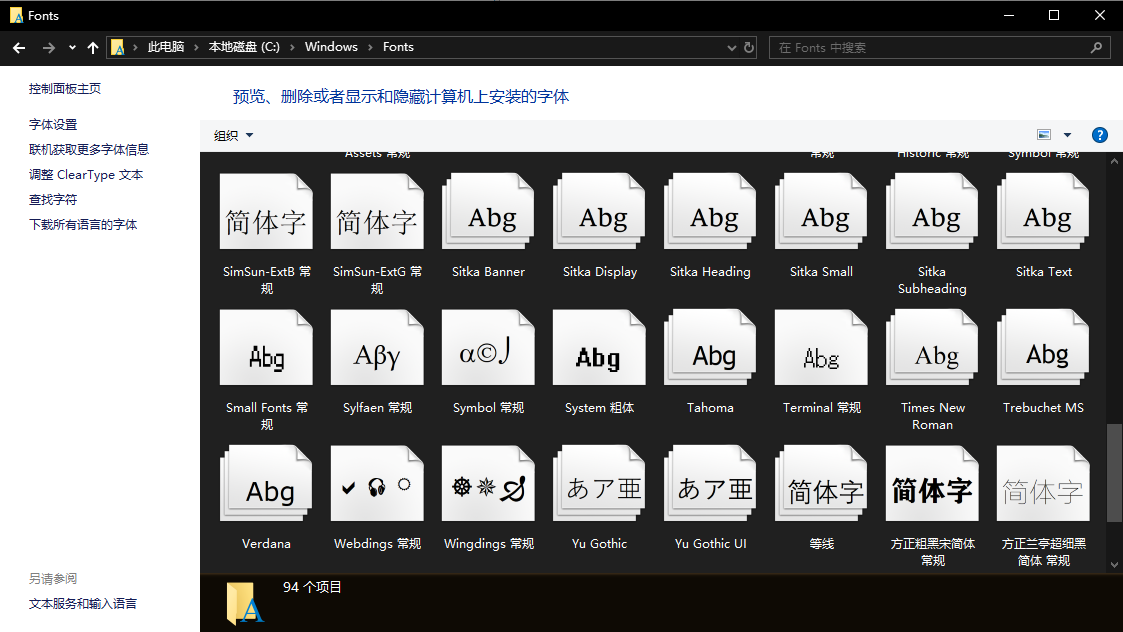This screenshot has width=1123, height=632.
Task: Select the Yu Gothic font icon
Action: pos(599,484)
